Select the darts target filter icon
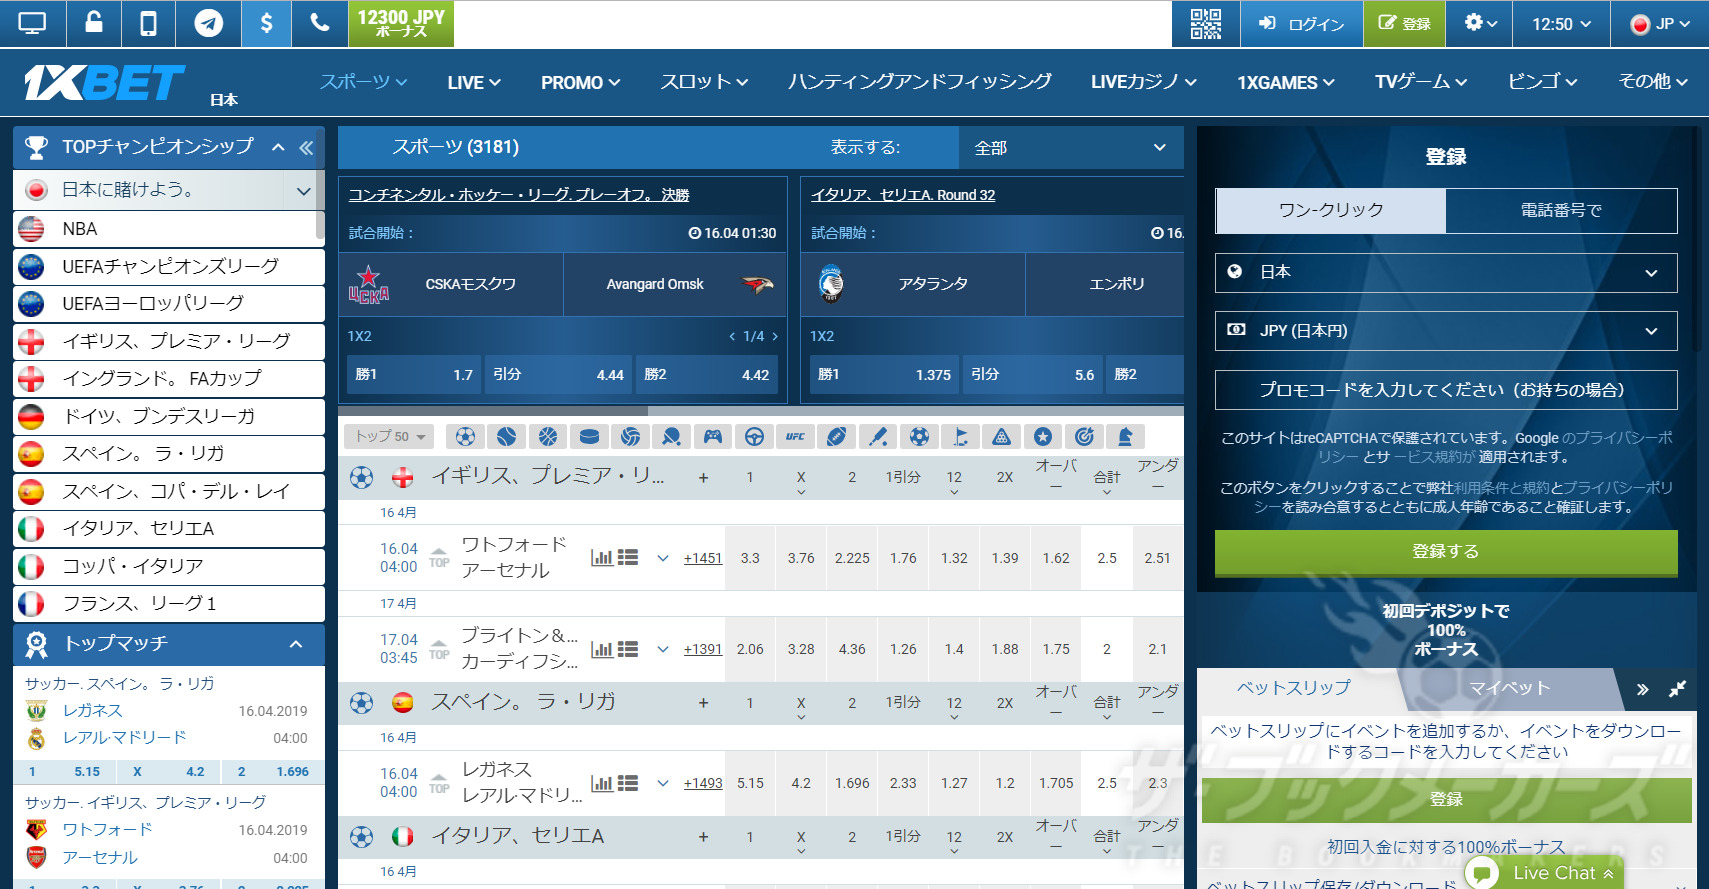 (1084, 436)
